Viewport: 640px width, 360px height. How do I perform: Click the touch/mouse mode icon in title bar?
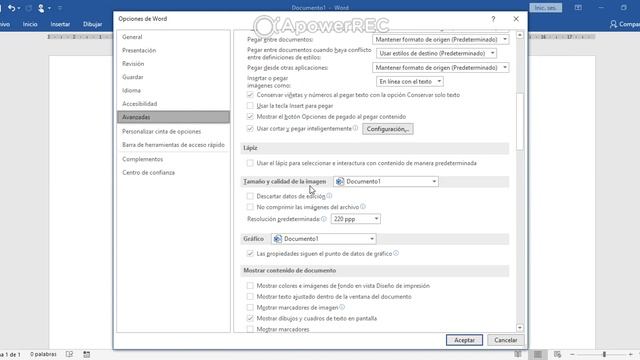pyautogui.click(x=41, y=8)
